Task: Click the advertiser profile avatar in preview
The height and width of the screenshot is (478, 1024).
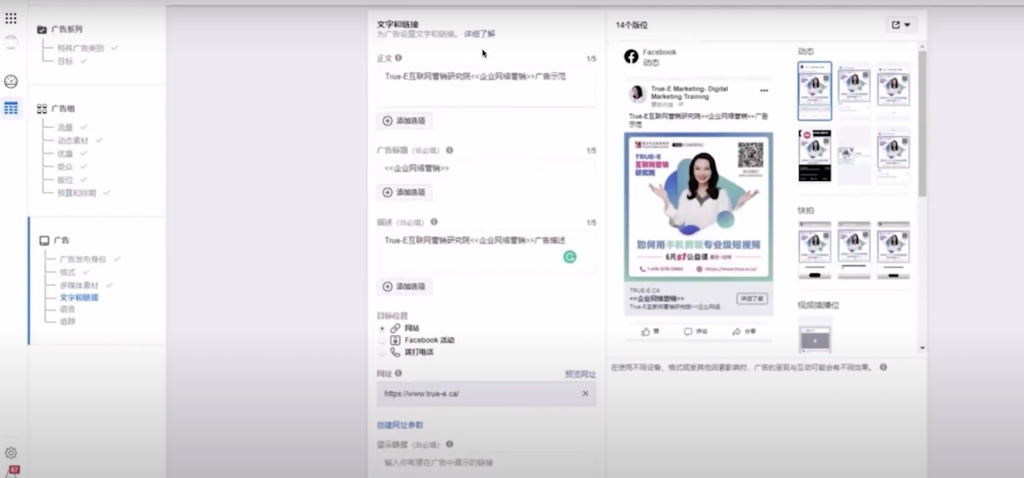Action: coord(637,94)
